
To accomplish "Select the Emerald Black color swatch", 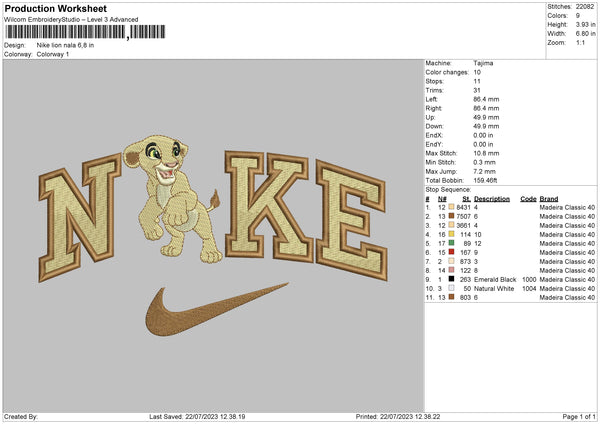I will (x=452, y=280).
